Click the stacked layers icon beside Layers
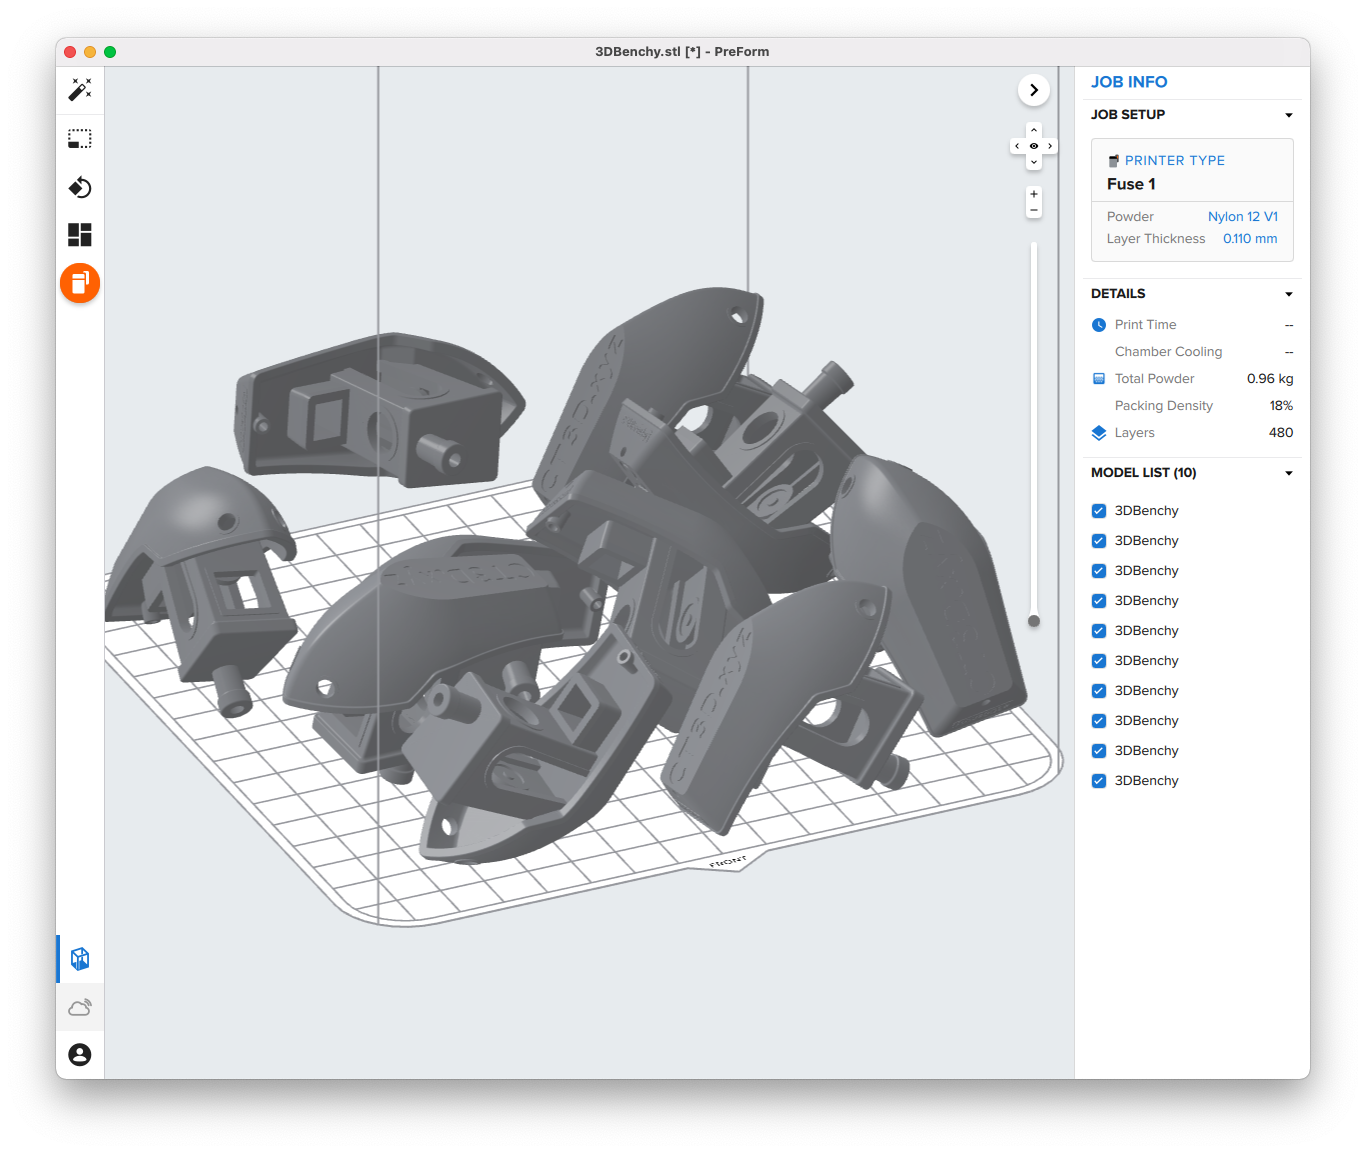1366x1153 pixels. [1099, 433]
